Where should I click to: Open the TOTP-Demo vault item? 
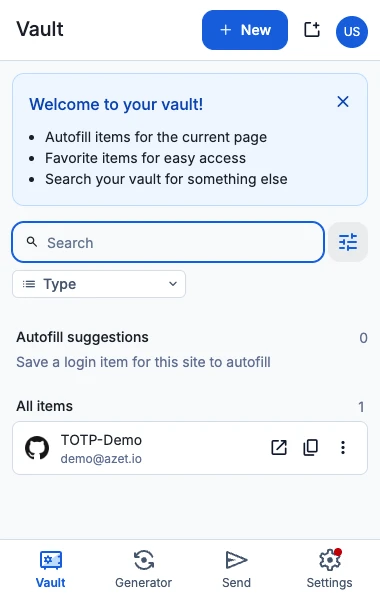click(x=190, y=448)
